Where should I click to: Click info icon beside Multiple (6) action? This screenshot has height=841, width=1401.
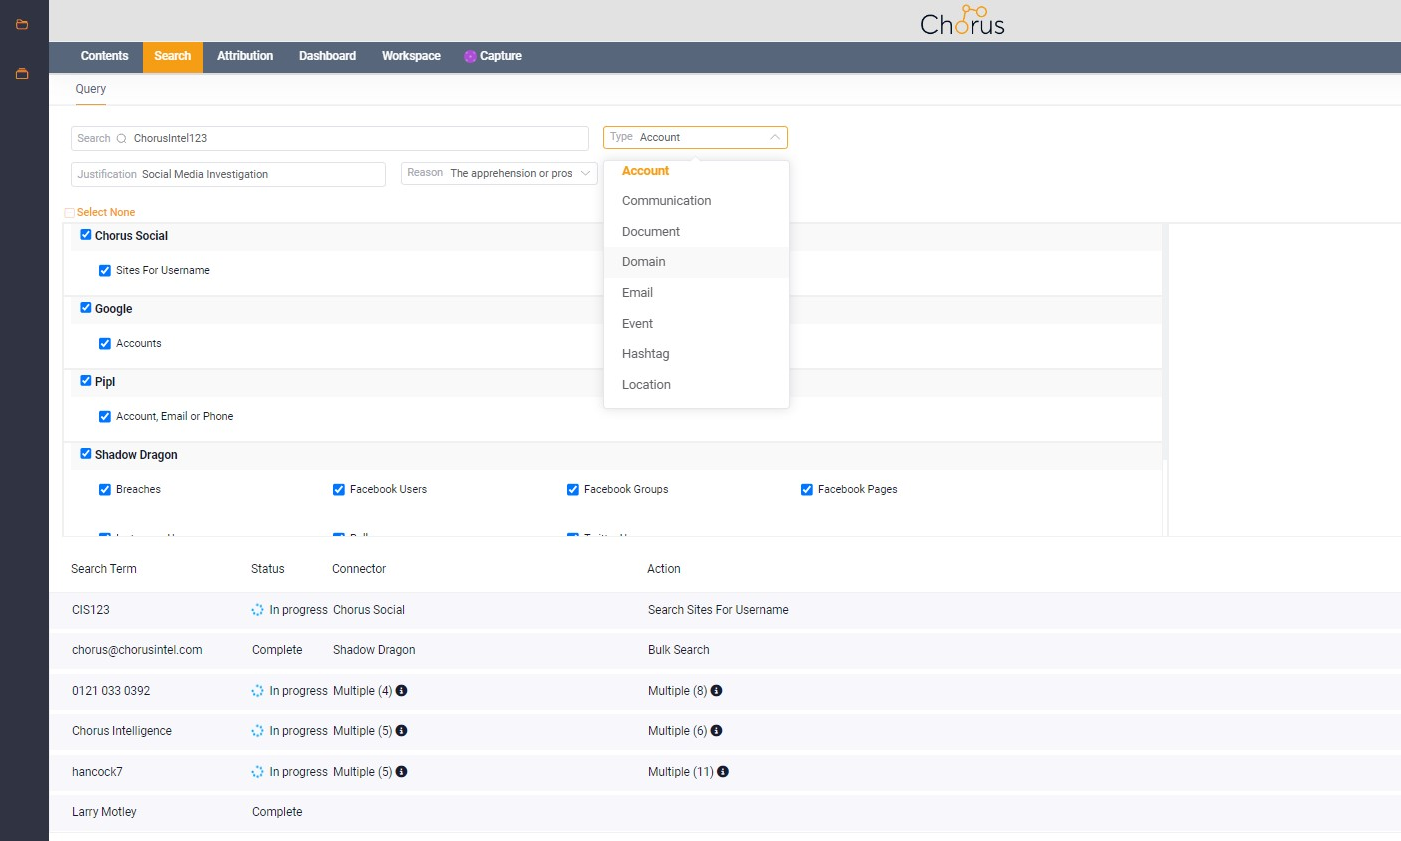click(x=716, y=731)
